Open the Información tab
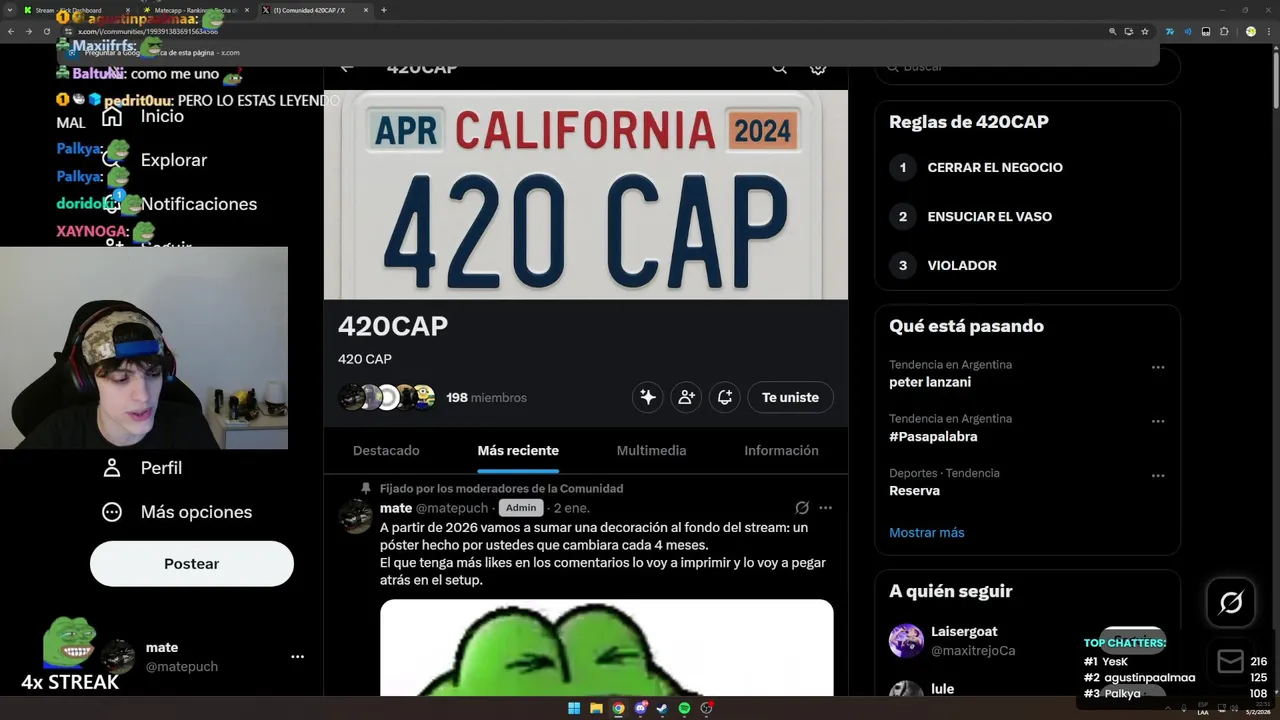1280x720 pixels. [x=781, y=451]
